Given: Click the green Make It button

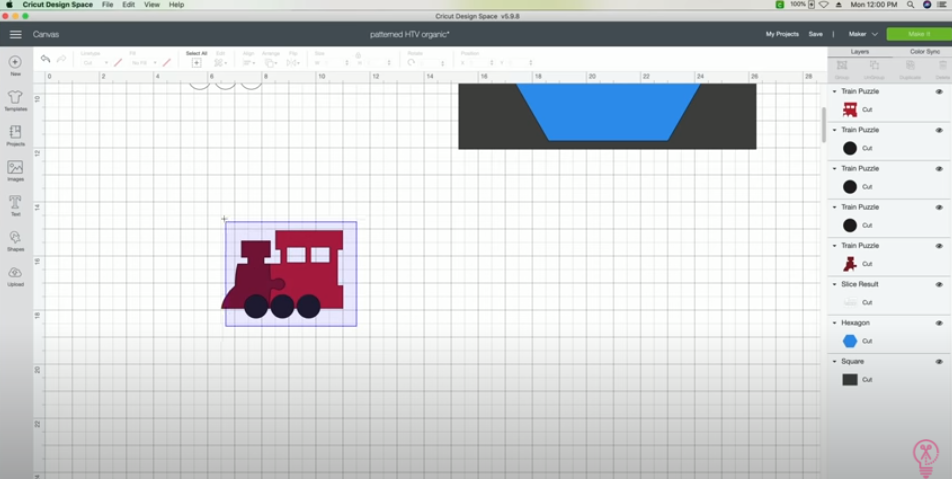Looking at the screenshot, I should pyautogui.click(x=919, y=34).
